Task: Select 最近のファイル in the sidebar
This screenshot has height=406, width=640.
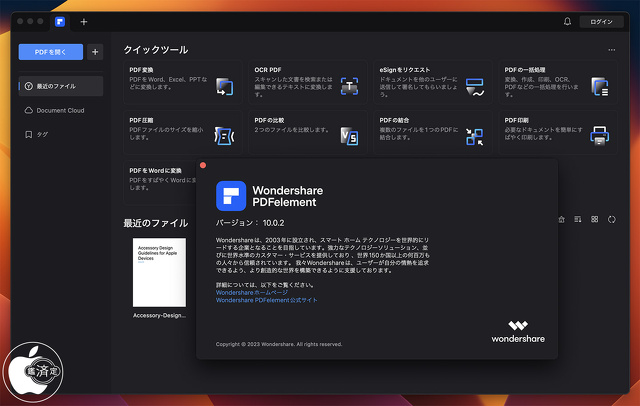Action: pyautogui.click(x=61, y=86)
